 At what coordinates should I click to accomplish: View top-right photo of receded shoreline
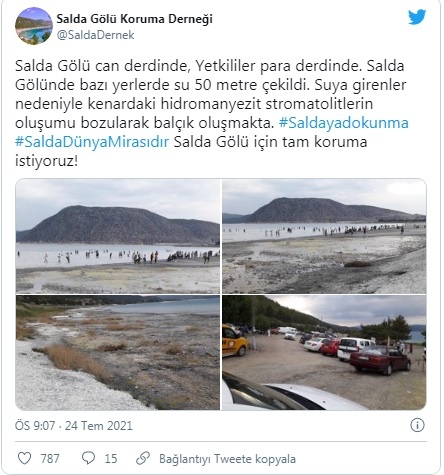[324, 236]
